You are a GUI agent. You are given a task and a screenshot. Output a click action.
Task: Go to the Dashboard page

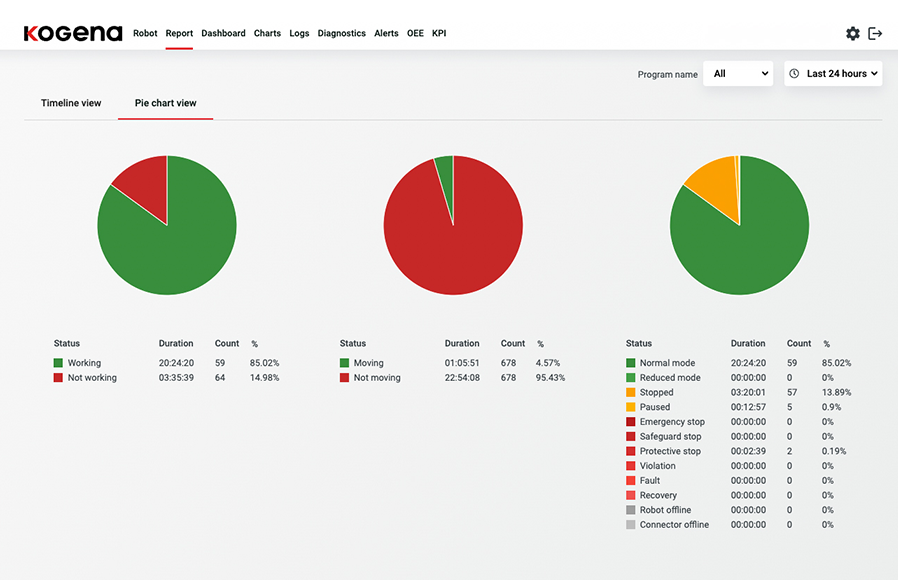(223, 33)
